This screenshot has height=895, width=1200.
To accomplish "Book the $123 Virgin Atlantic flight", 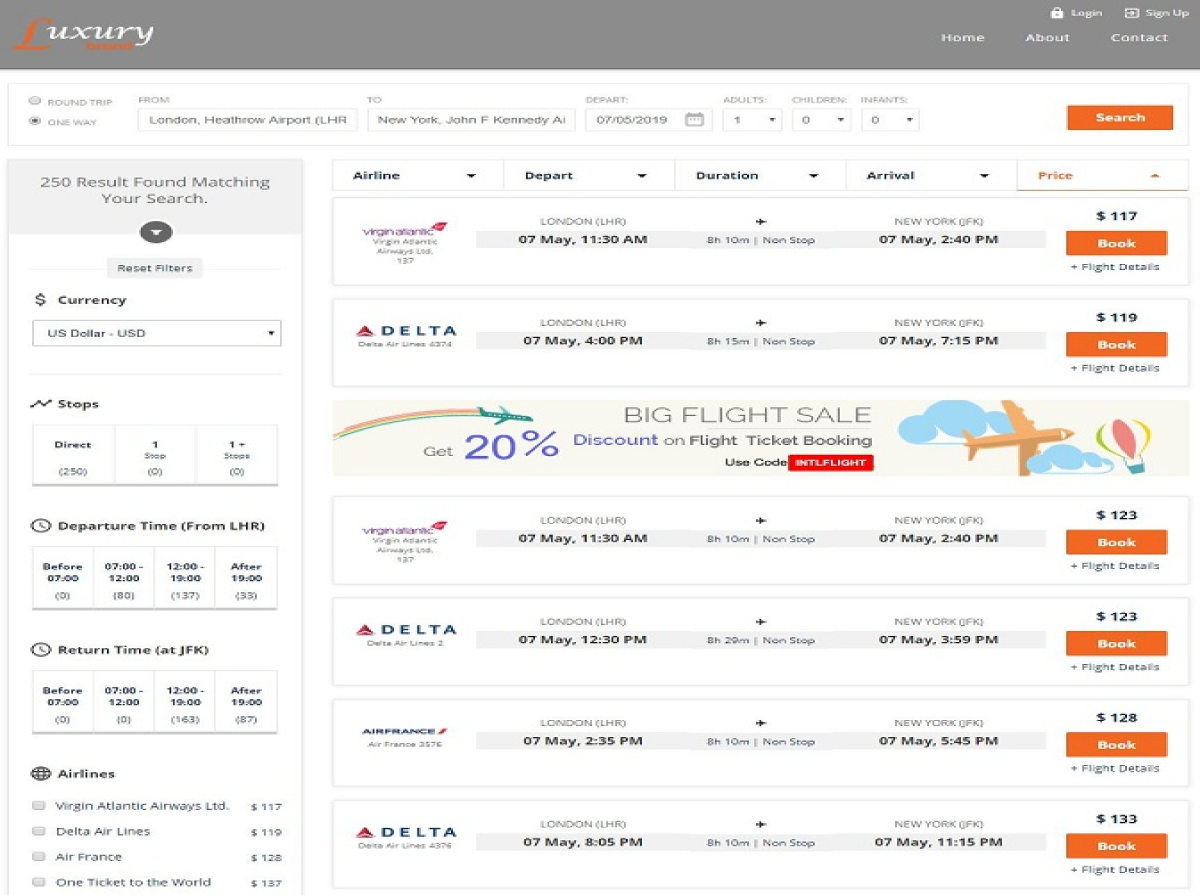I will 1116,542.
